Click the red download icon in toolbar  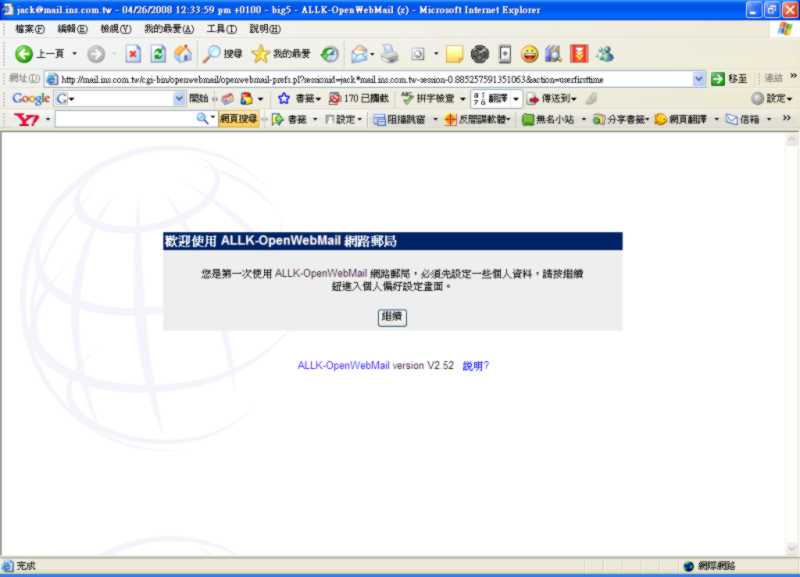tap(579, 54)
